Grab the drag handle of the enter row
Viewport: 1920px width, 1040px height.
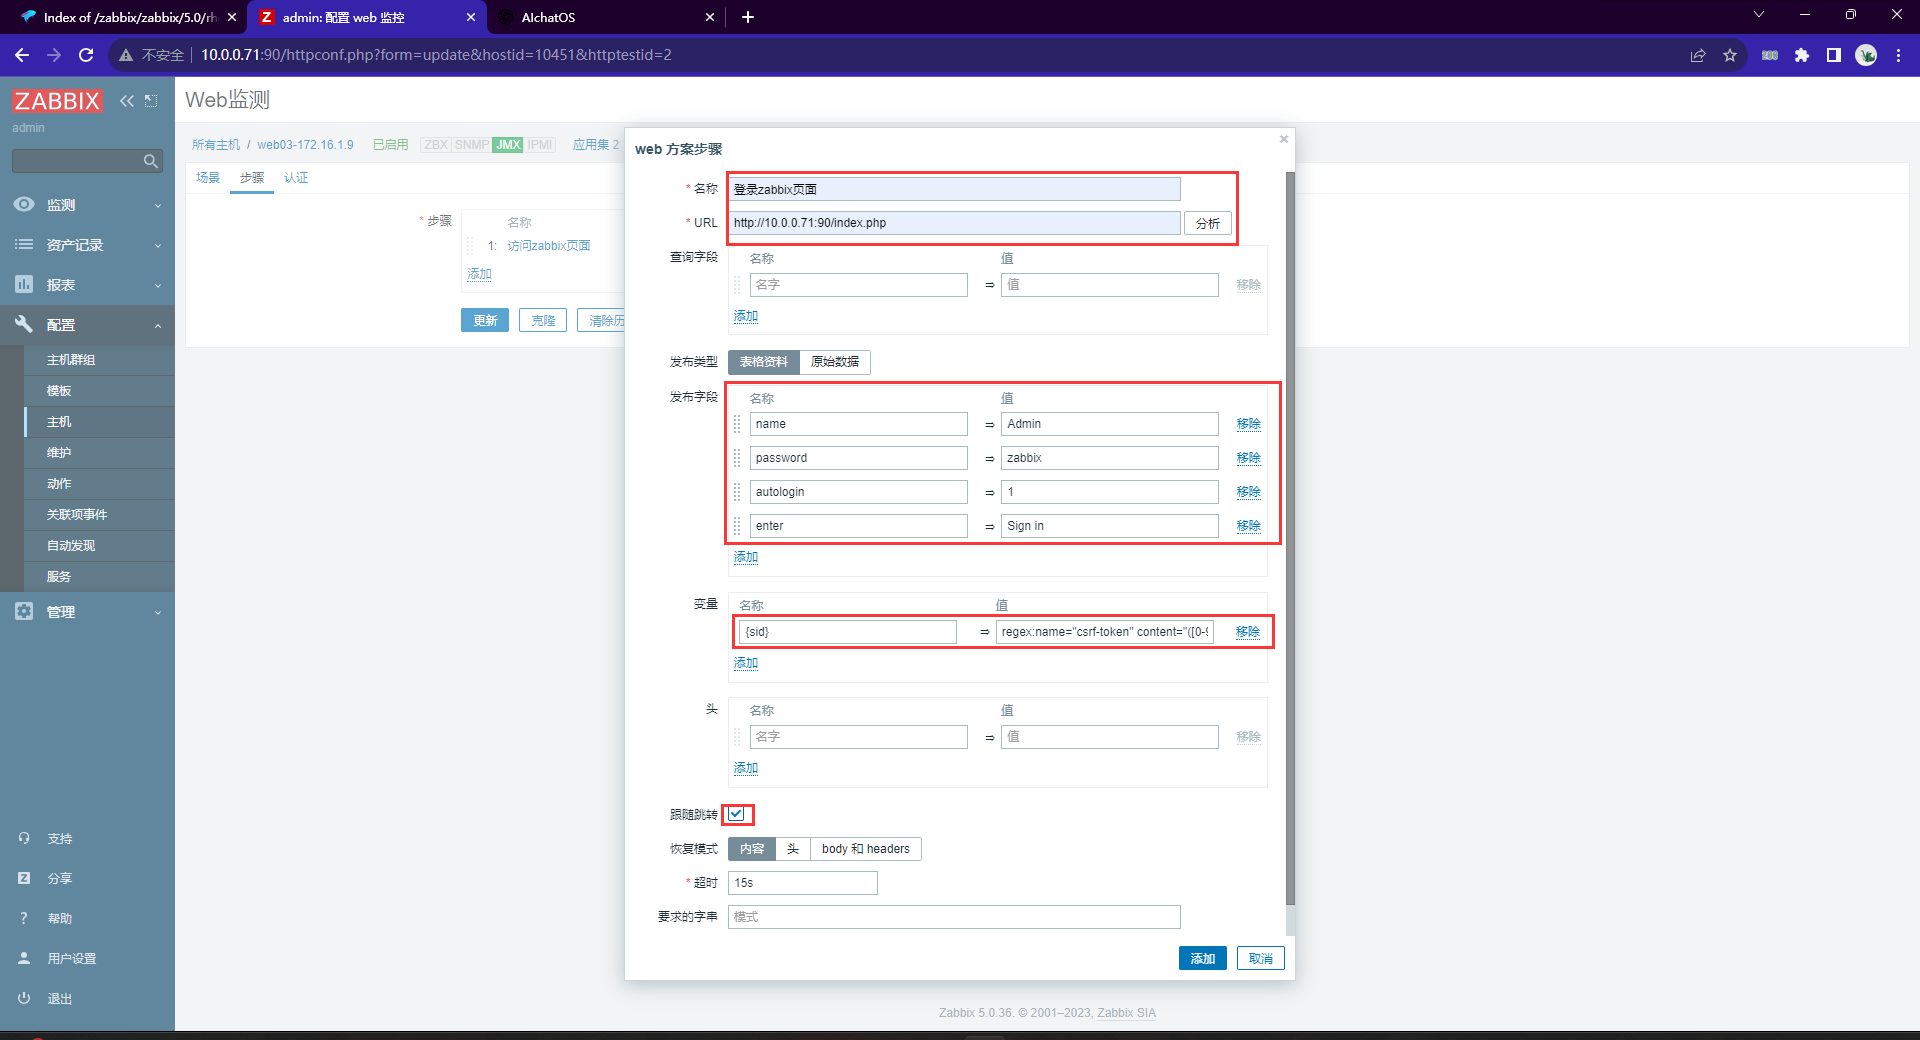[x=737, y=526]
